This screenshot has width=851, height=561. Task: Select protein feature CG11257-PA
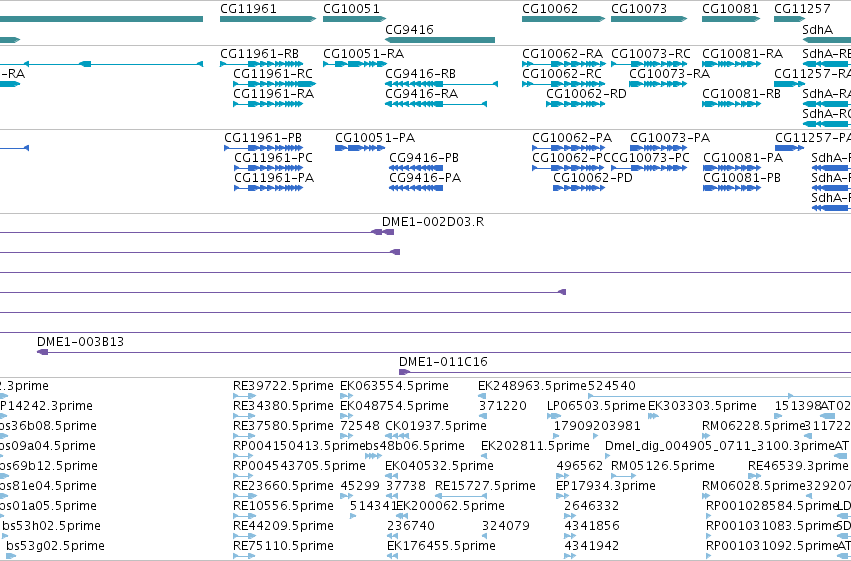click(x=790, y=148)
